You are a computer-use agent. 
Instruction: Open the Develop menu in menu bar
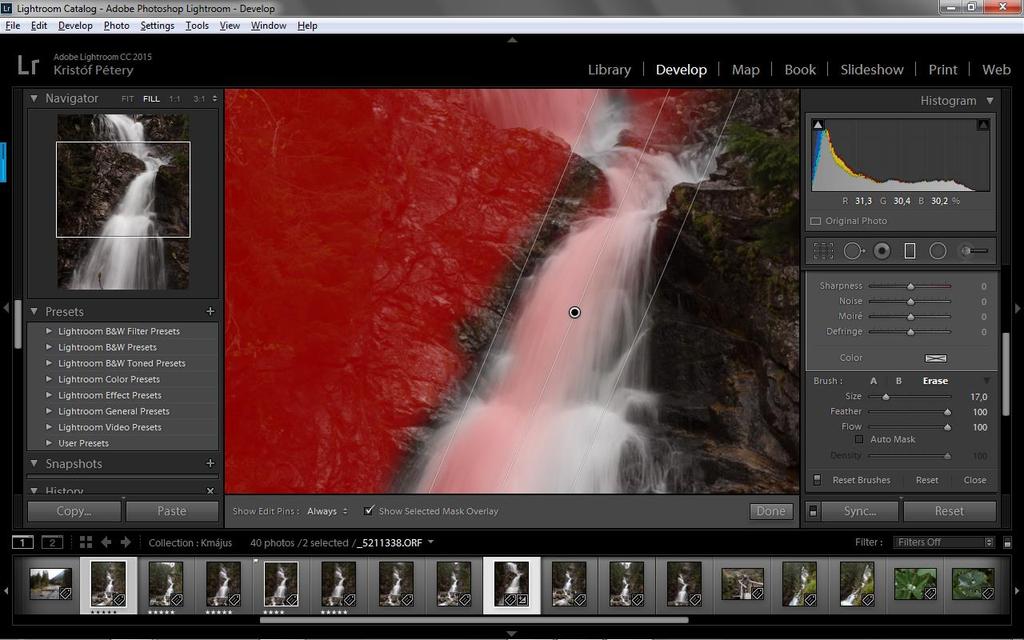[x=75, y=25]
